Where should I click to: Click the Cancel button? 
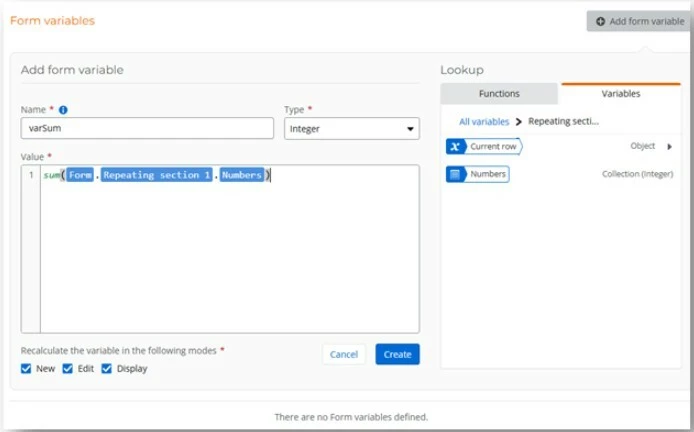pyautogui.click(x=344, y=354)
